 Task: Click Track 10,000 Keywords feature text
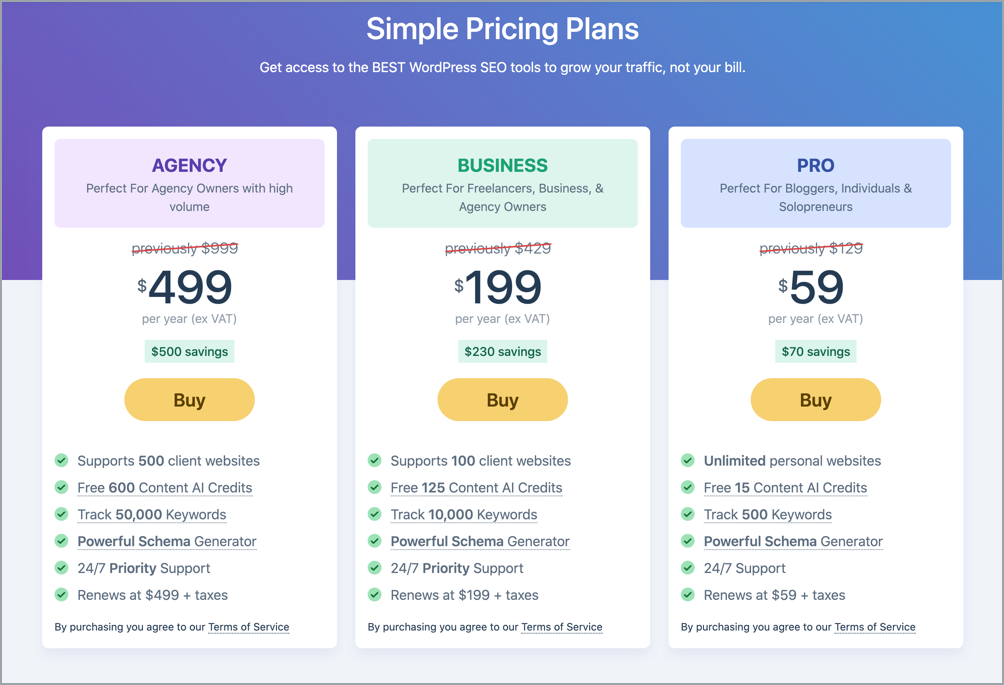(464, 515)
